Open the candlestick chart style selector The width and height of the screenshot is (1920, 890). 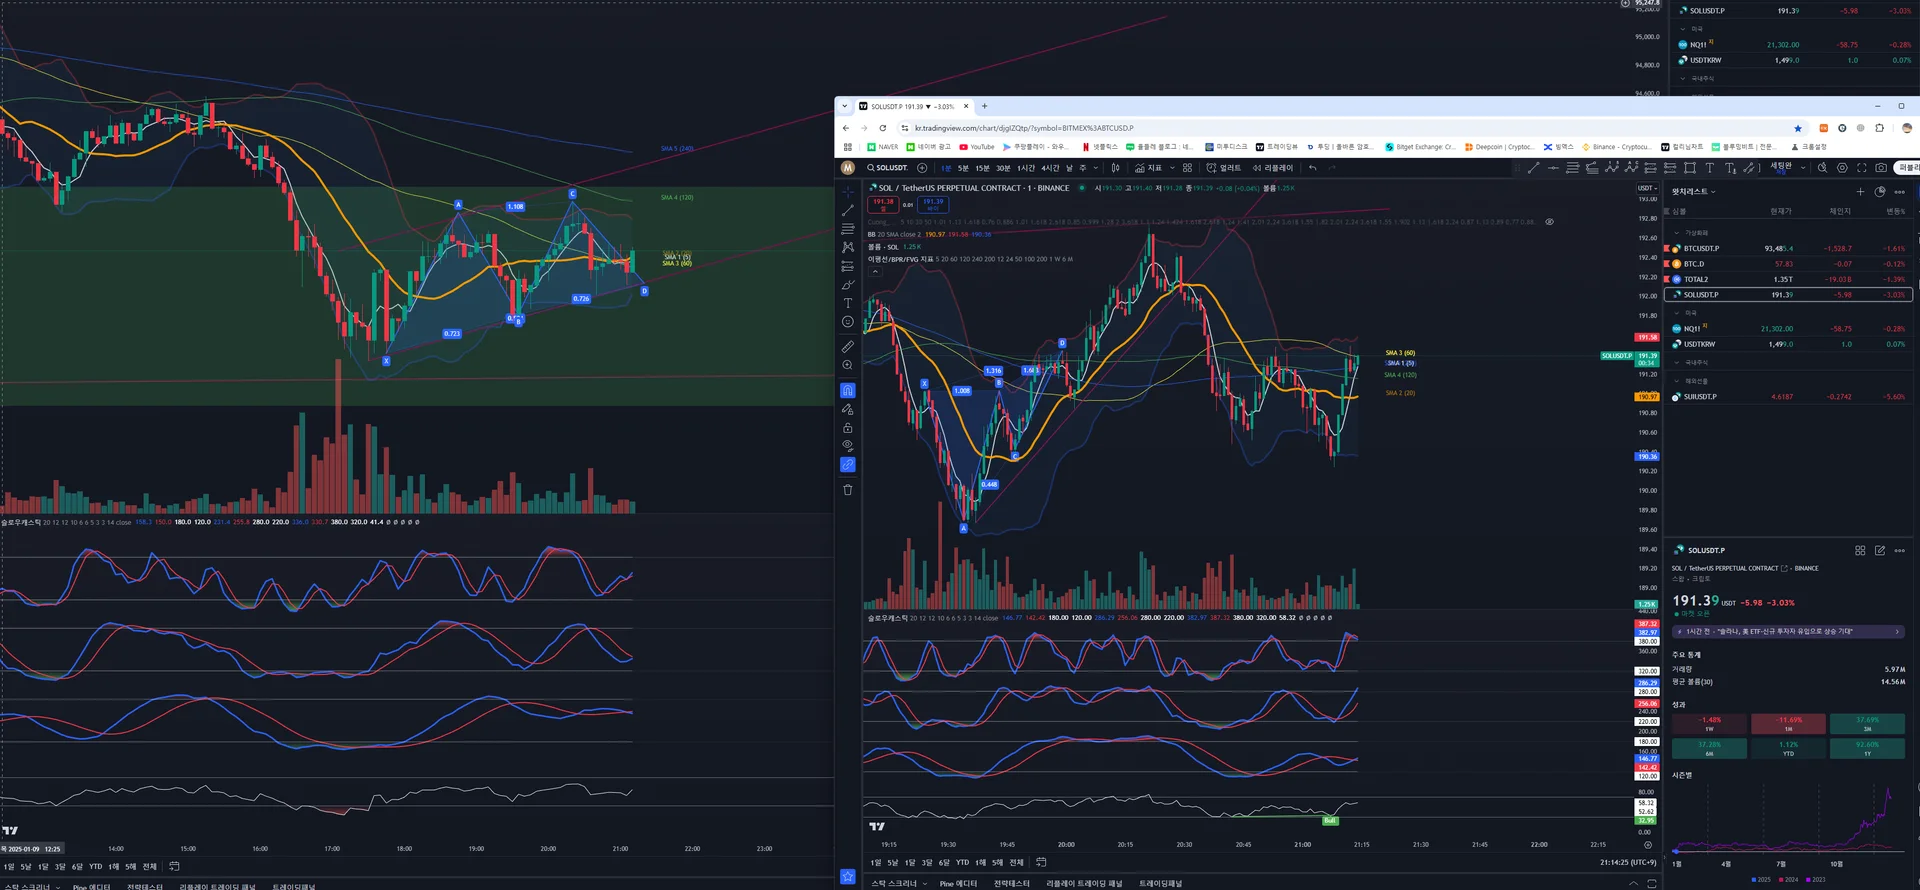[x=1115, y=168]
